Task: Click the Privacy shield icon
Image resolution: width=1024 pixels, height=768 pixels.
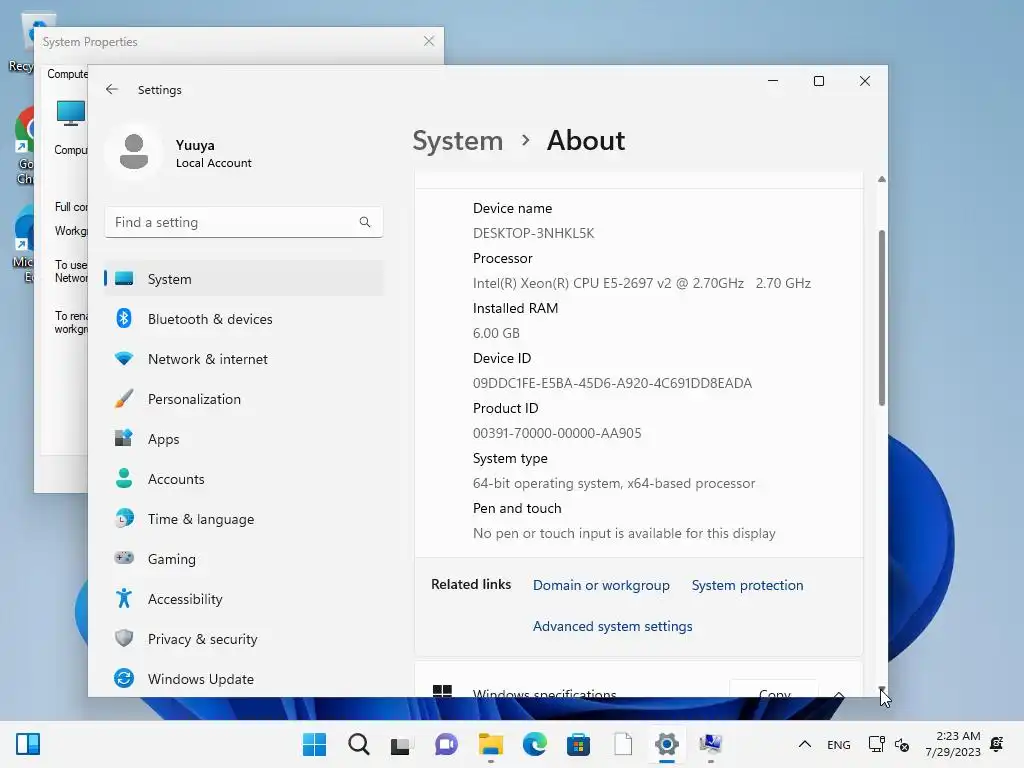Action: (124, 638)
